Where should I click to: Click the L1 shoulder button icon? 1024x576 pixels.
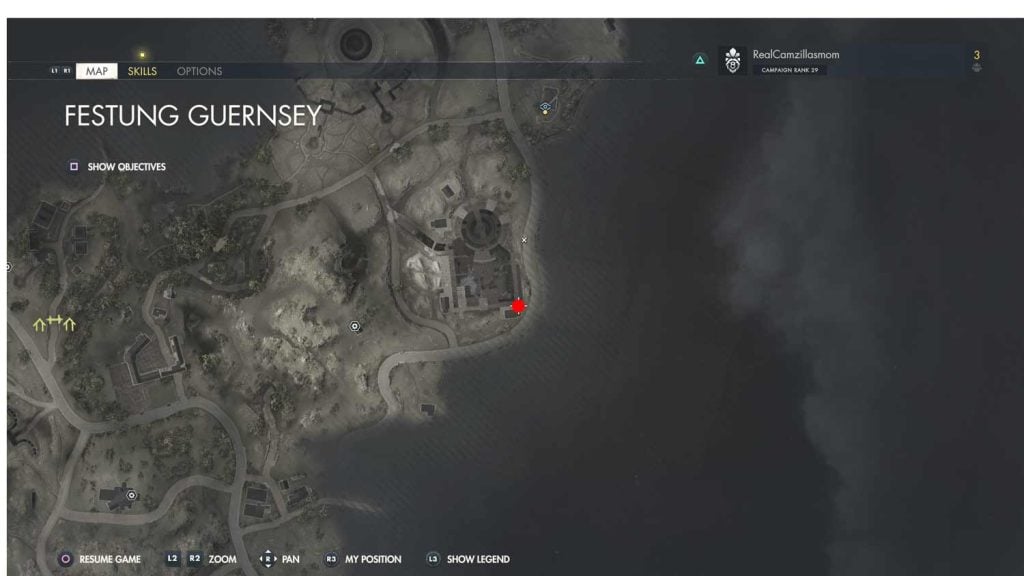[x=54, y=71]
